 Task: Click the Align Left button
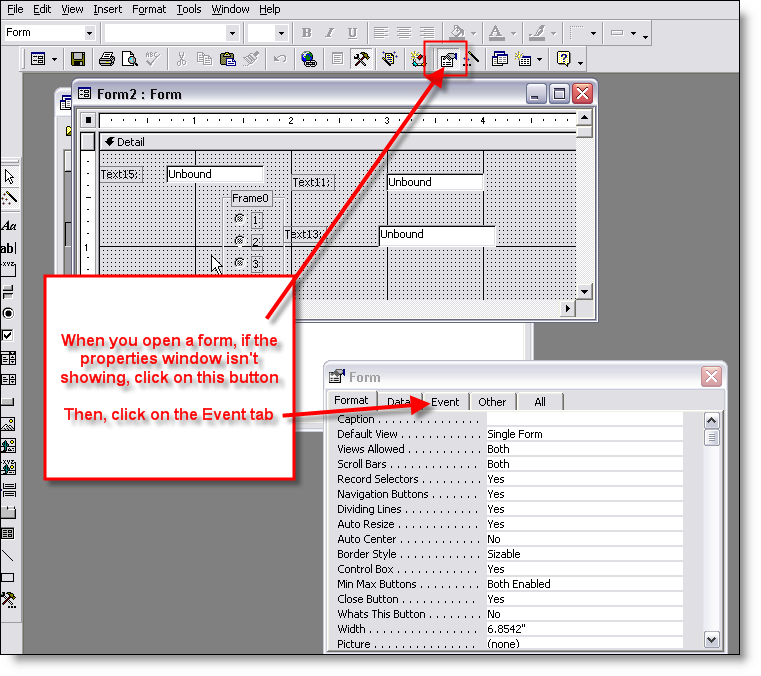(381, 33)
